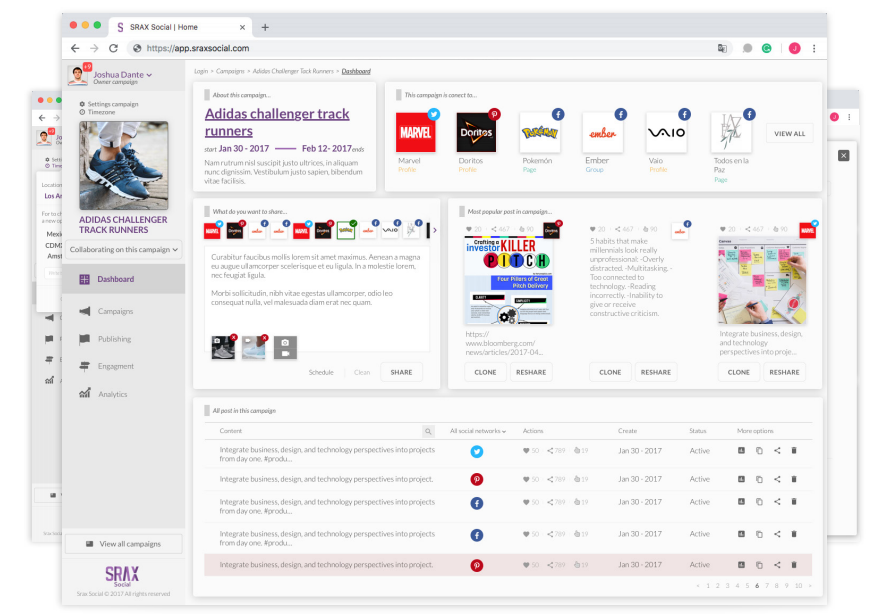
Task: Click Twitter icon in first post row
Action: [477, 452]
